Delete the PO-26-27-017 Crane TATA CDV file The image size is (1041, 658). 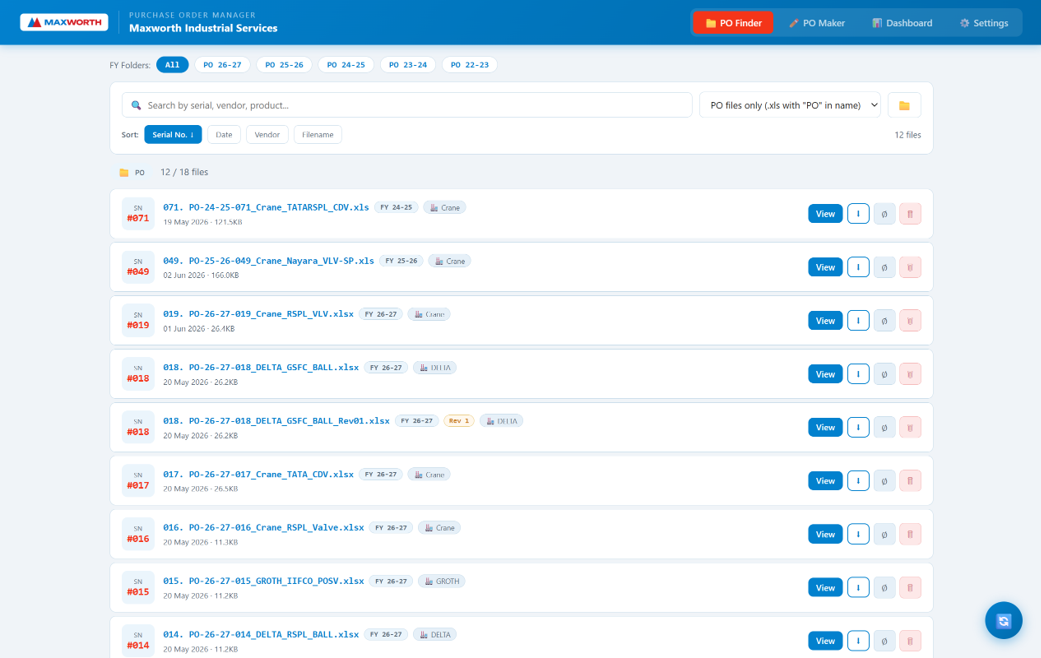910,481
